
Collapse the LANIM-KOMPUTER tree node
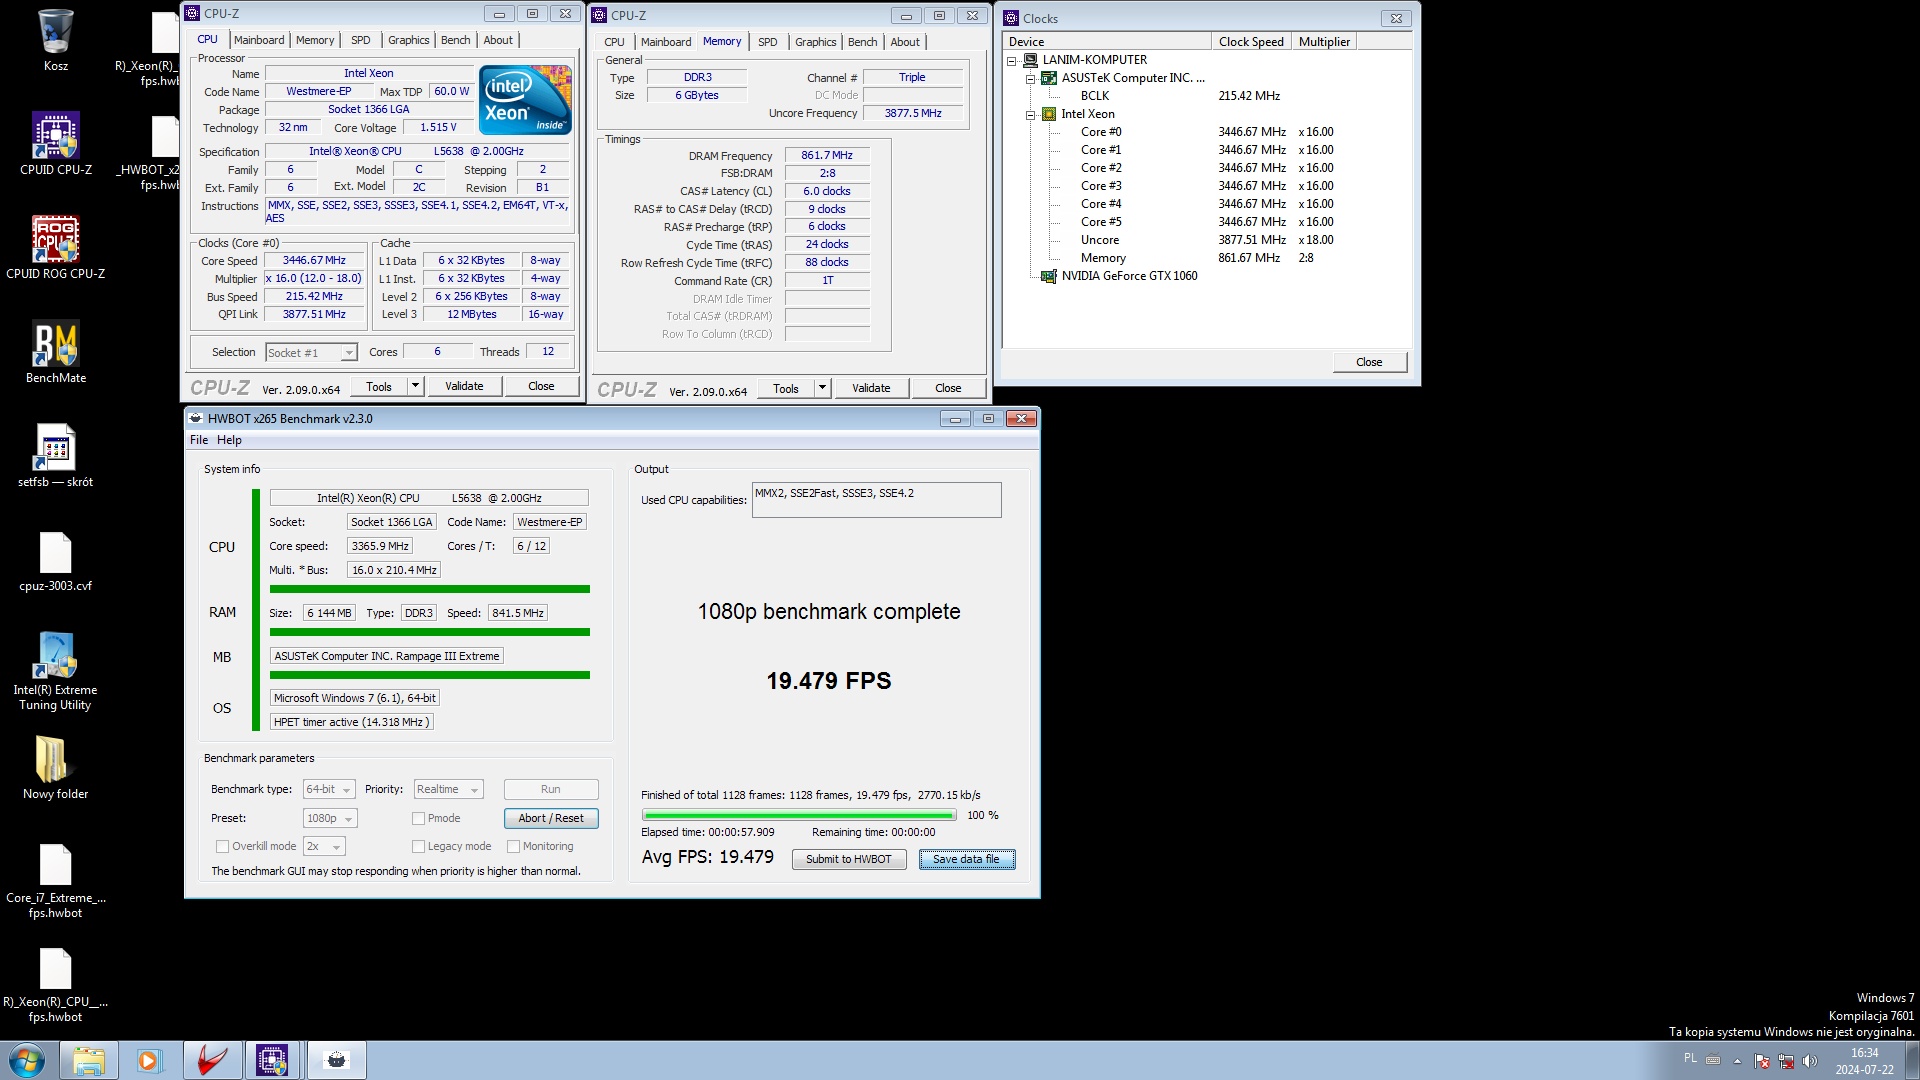click(x=1011, y=60)
